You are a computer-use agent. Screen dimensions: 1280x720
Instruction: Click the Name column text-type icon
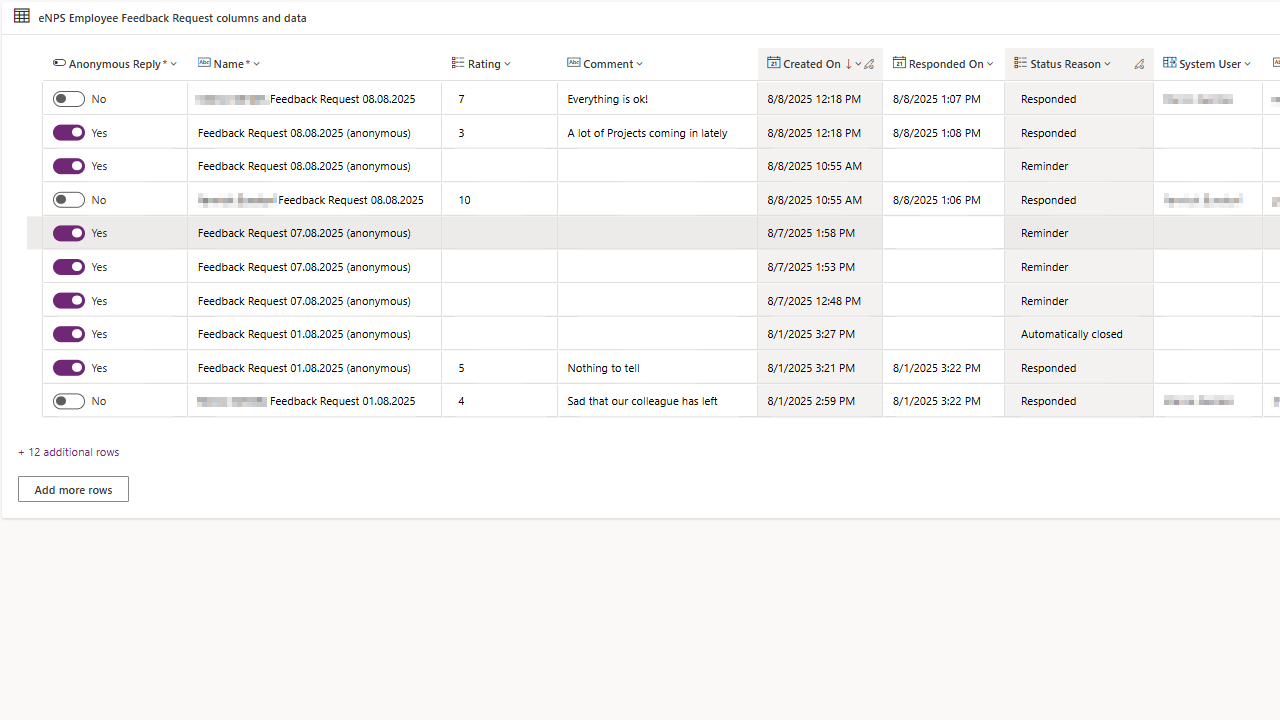click(x=204, y=63)
